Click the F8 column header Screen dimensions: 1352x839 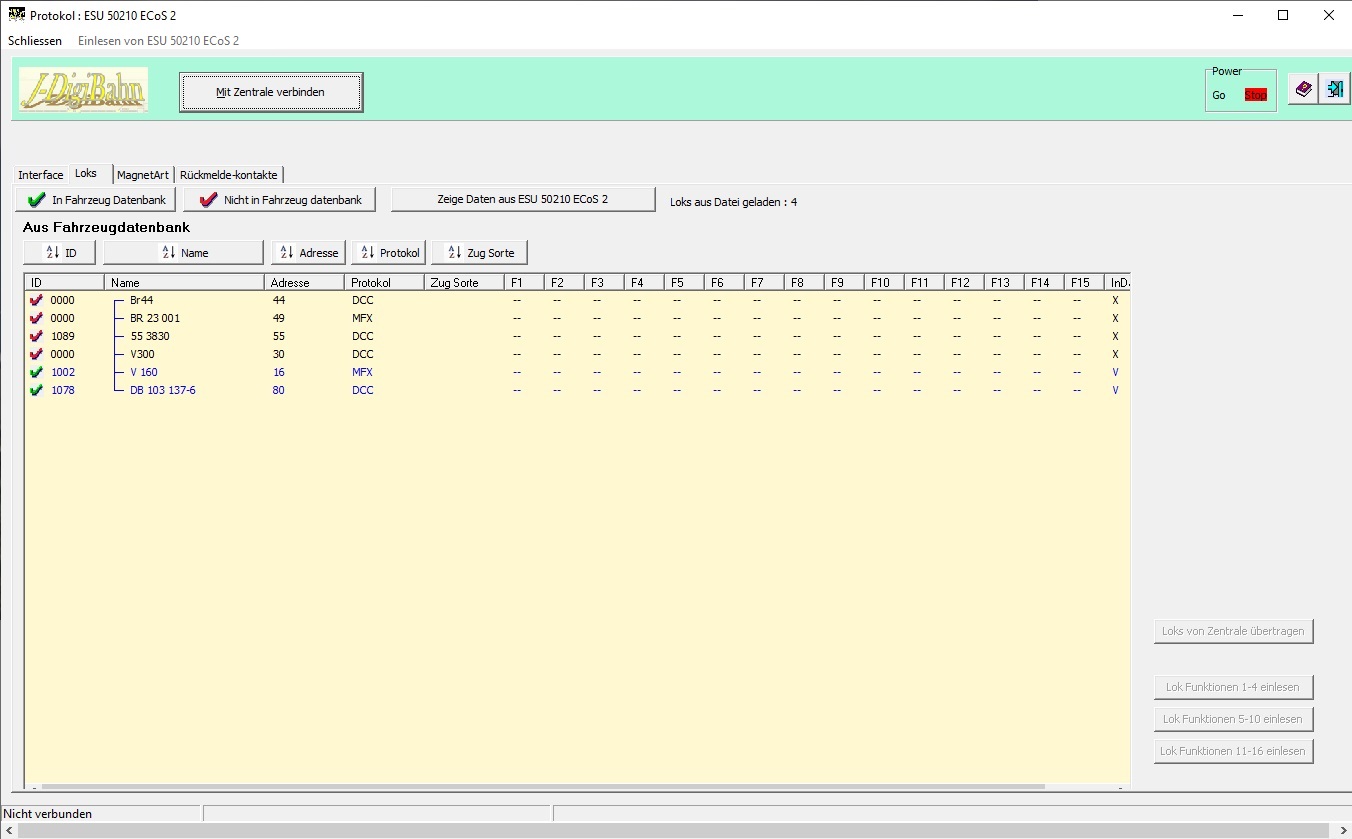point(804,283)
